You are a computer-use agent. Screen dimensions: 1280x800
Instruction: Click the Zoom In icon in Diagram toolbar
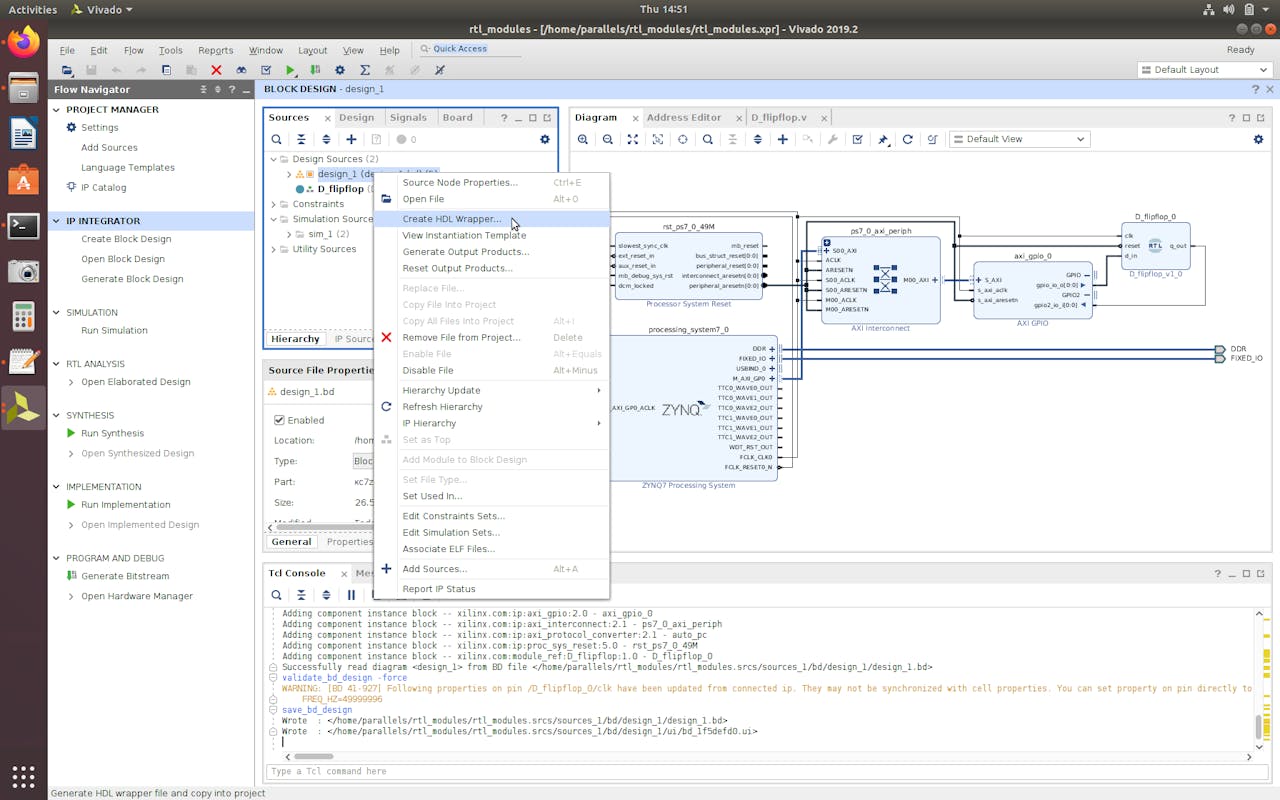[583, 140]
